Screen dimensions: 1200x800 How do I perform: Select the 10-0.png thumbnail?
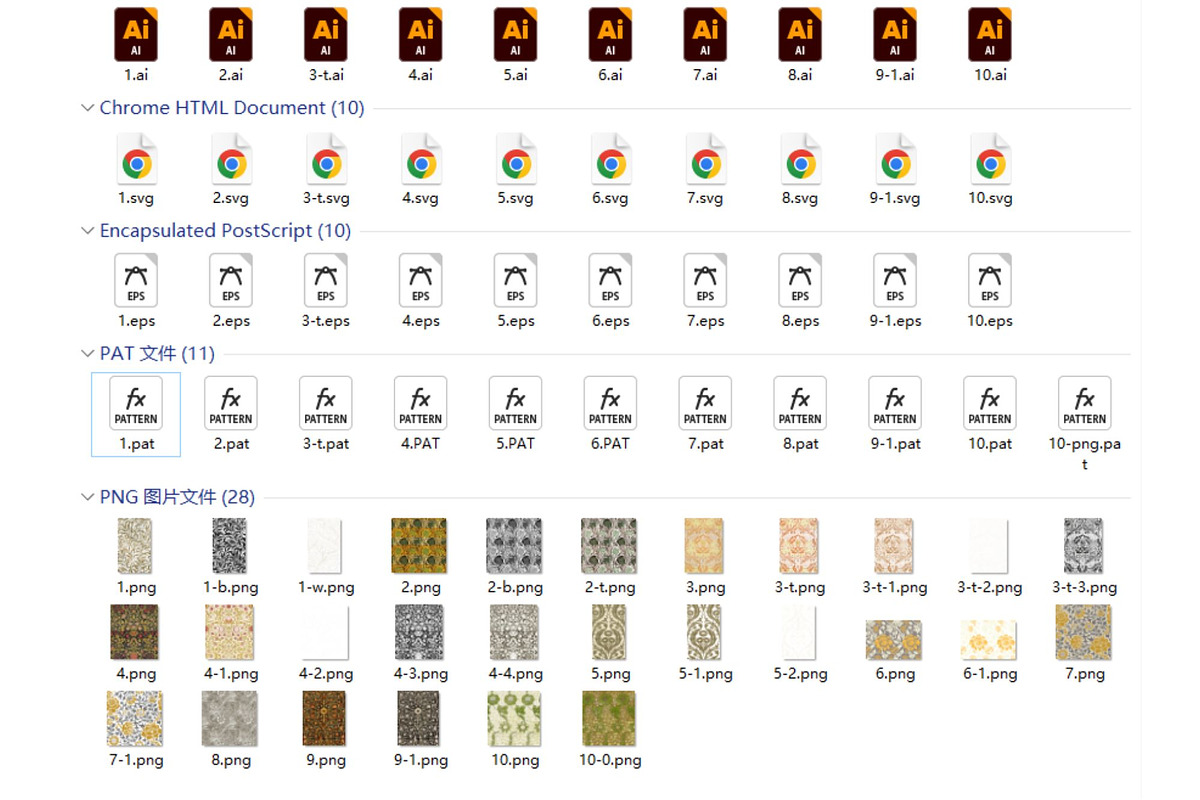pyautogui.click(x=609, y=719)
